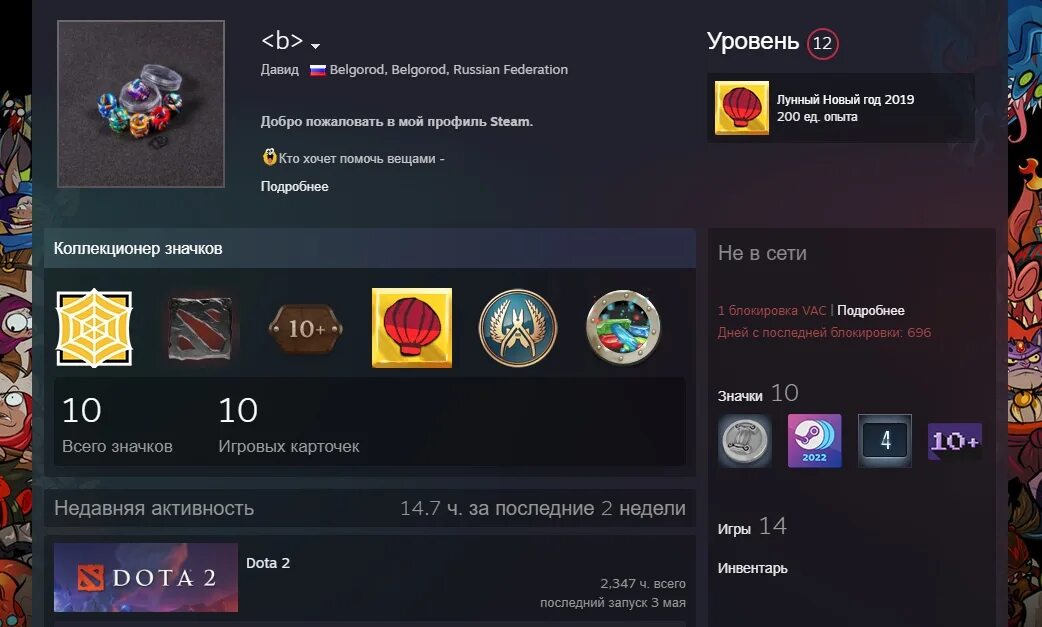Select the brown 10+ games badge
This screenshot has width=1042, height=627.
306,328
